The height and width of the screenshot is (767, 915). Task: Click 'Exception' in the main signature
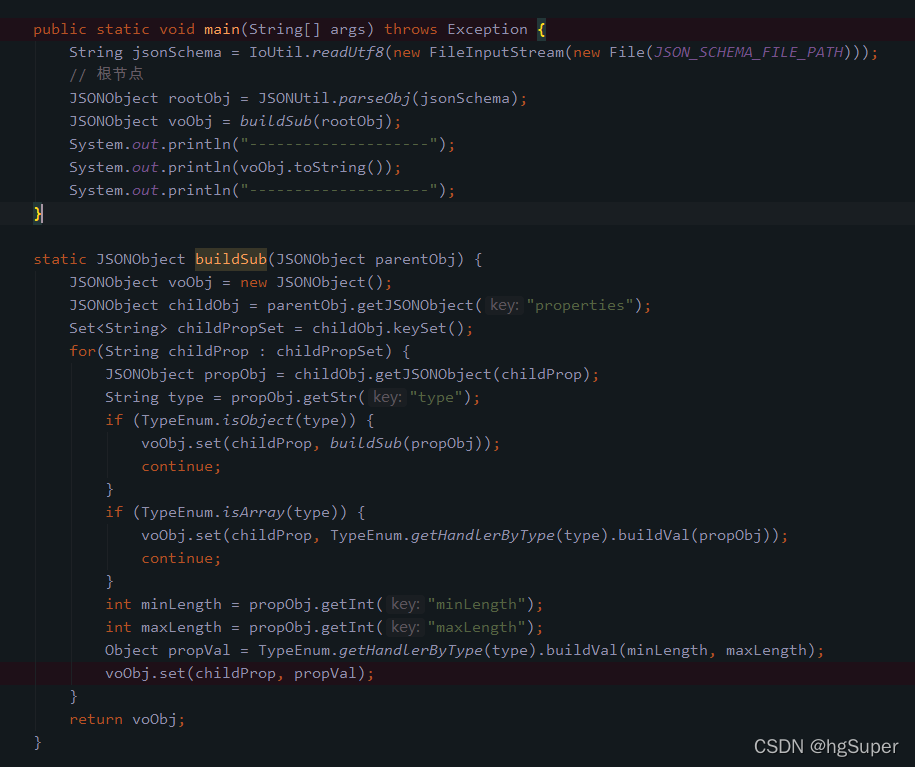(x=487, y=29)
